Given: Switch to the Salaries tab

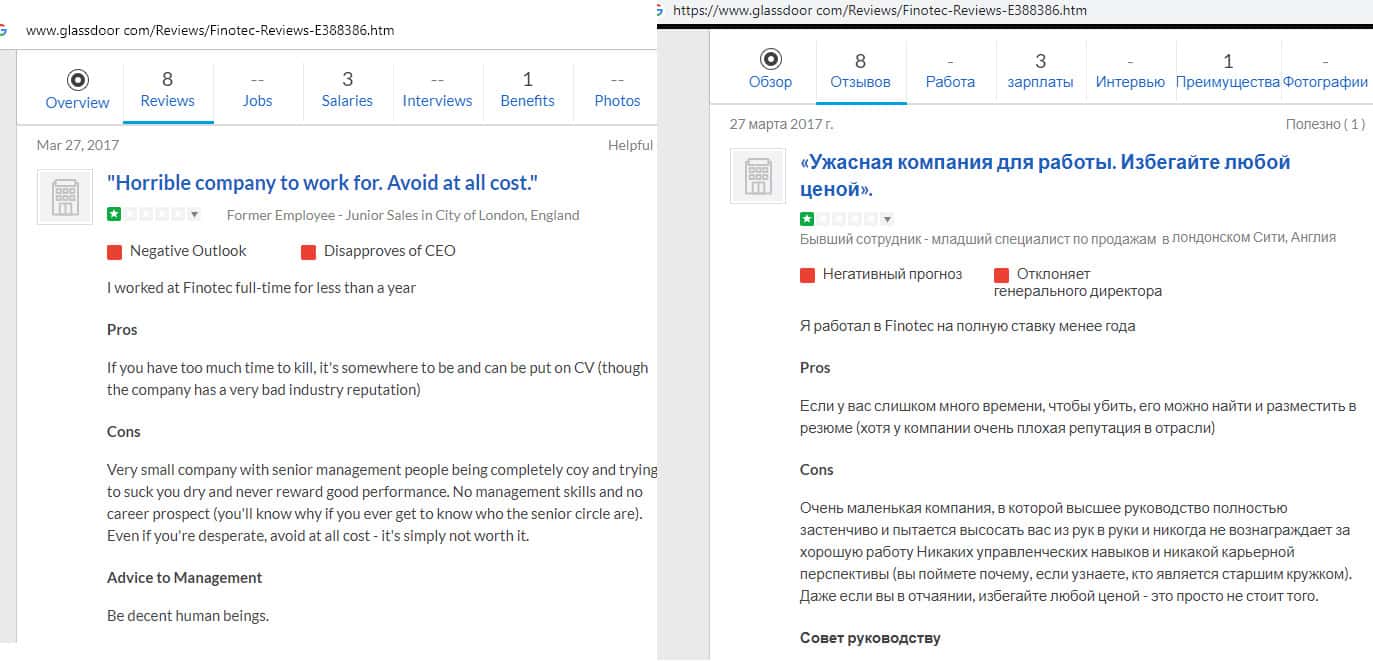Looking at the screenshot, I should point(347,90).
